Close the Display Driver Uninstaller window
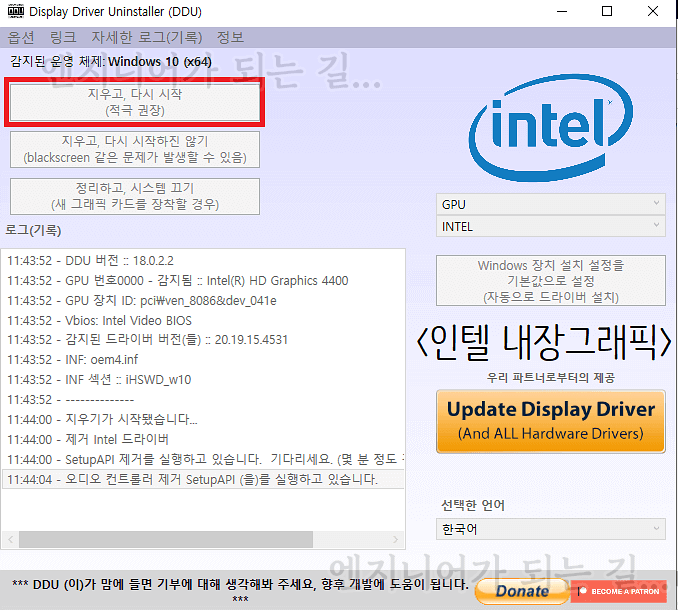This screenshot has width=678, height=610. (653, 11)
